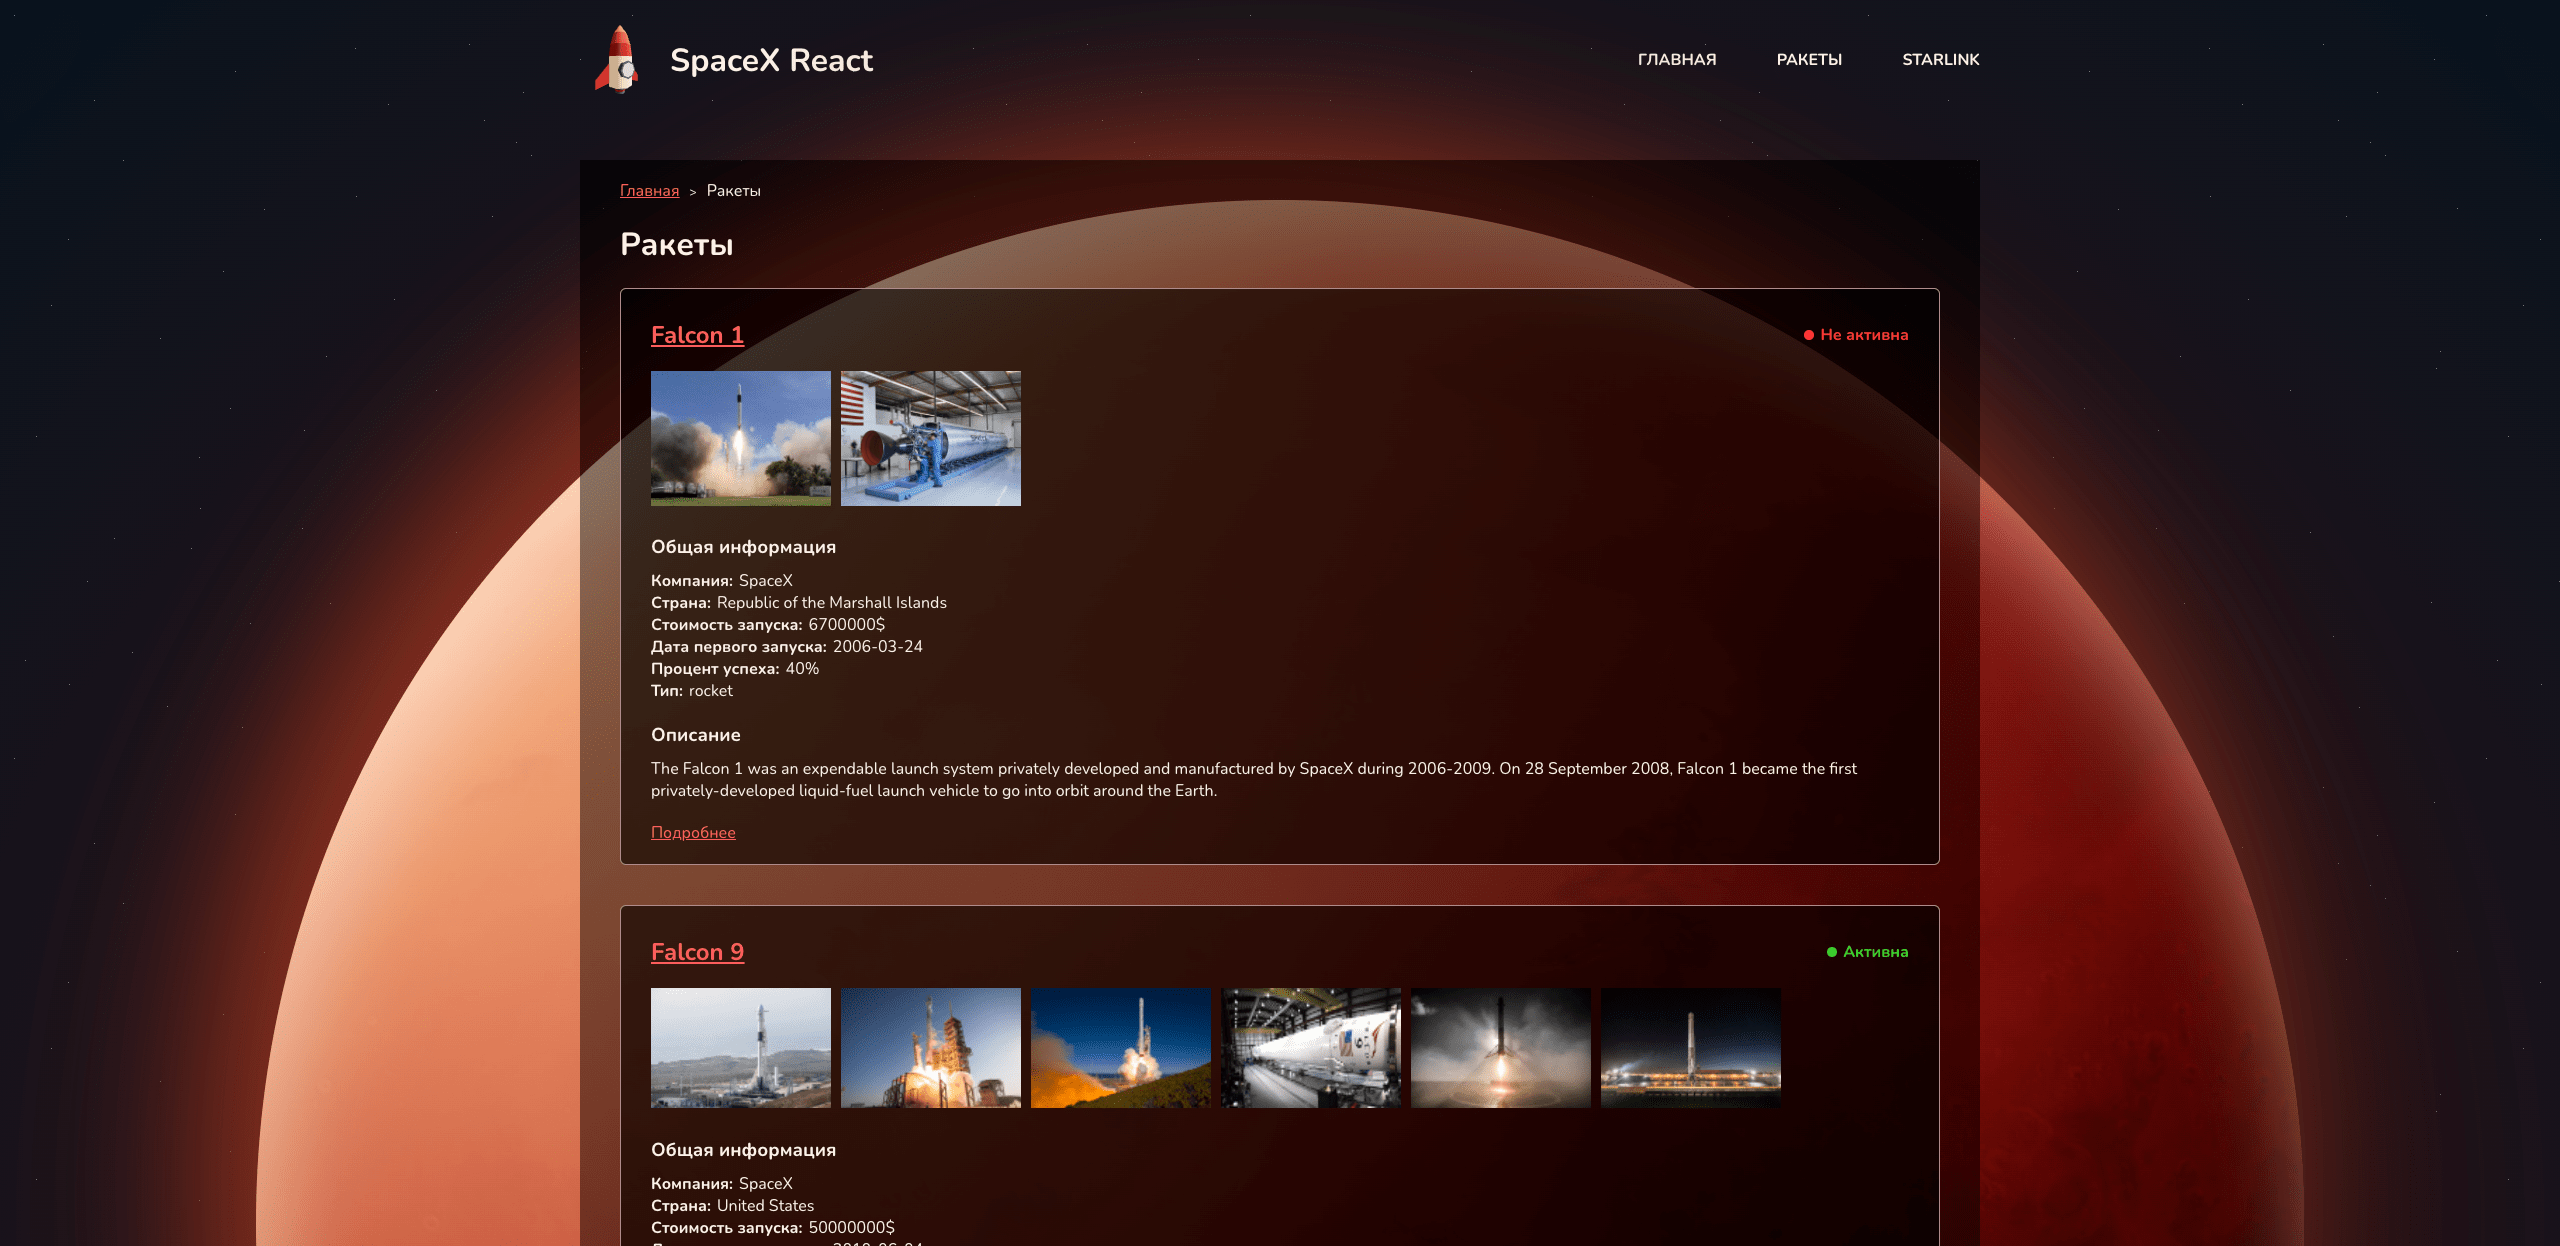Click the 50000000$ launch cost value
The width and height of the screenshot is (2560, 1246).
pos(852,1228)
